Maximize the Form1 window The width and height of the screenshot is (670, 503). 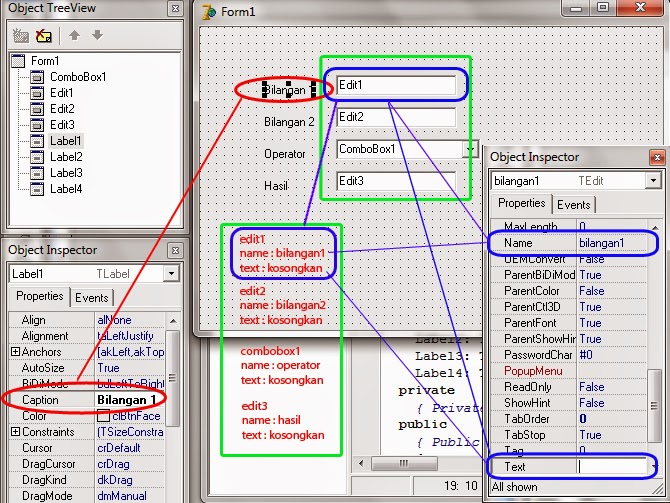point(603,8)
